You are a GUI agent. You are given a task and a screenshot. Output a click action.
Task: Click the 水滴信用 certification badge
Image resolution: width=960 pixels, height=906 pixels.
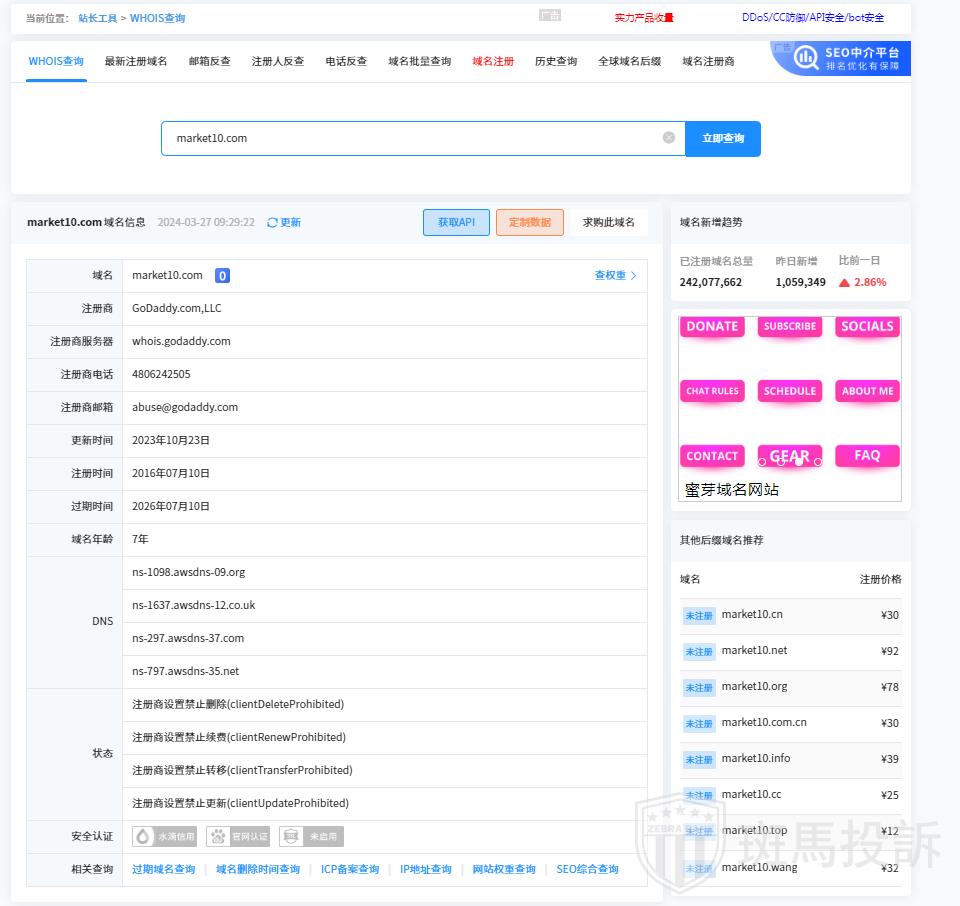point(164,836)
